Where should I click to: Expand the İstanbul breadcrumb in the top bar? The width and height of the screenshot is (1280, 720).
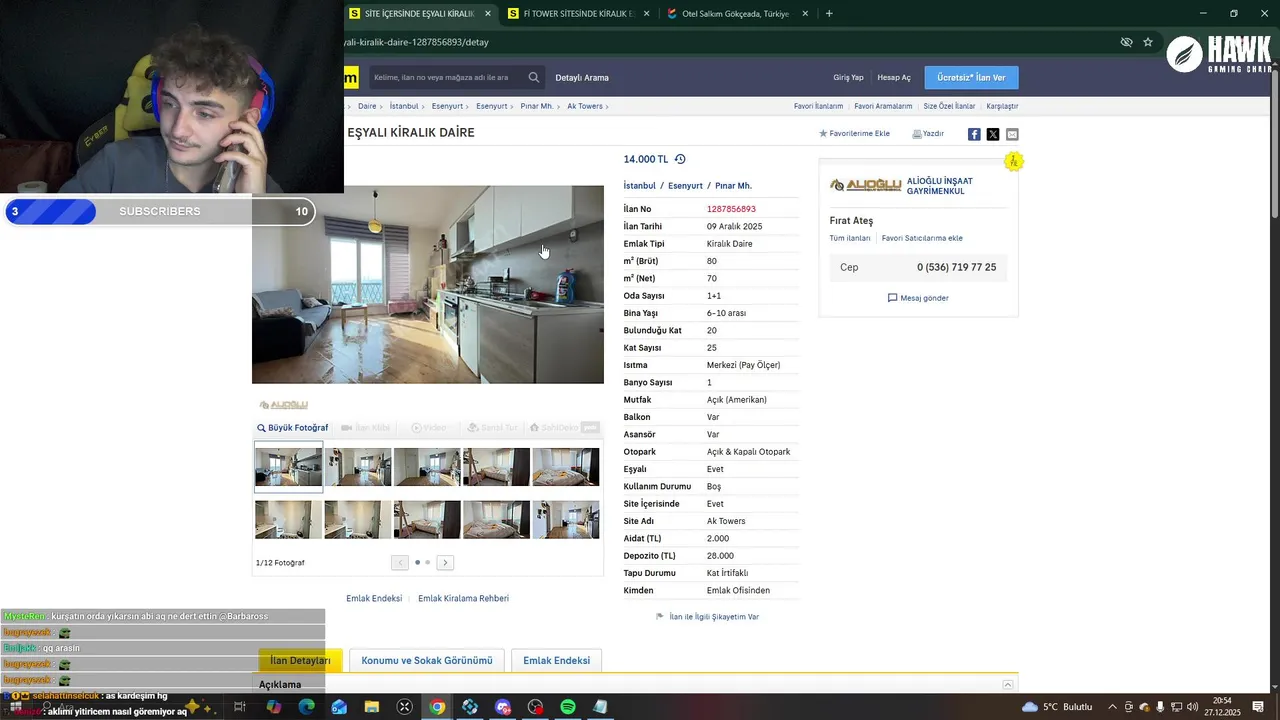coord(406,106)
